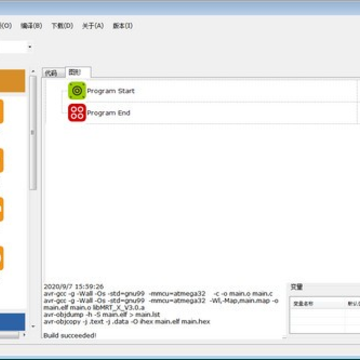360x360 pixels.
Task: Click the 'avr-objdump -h -S main.elf' output line
Action: 102,315
